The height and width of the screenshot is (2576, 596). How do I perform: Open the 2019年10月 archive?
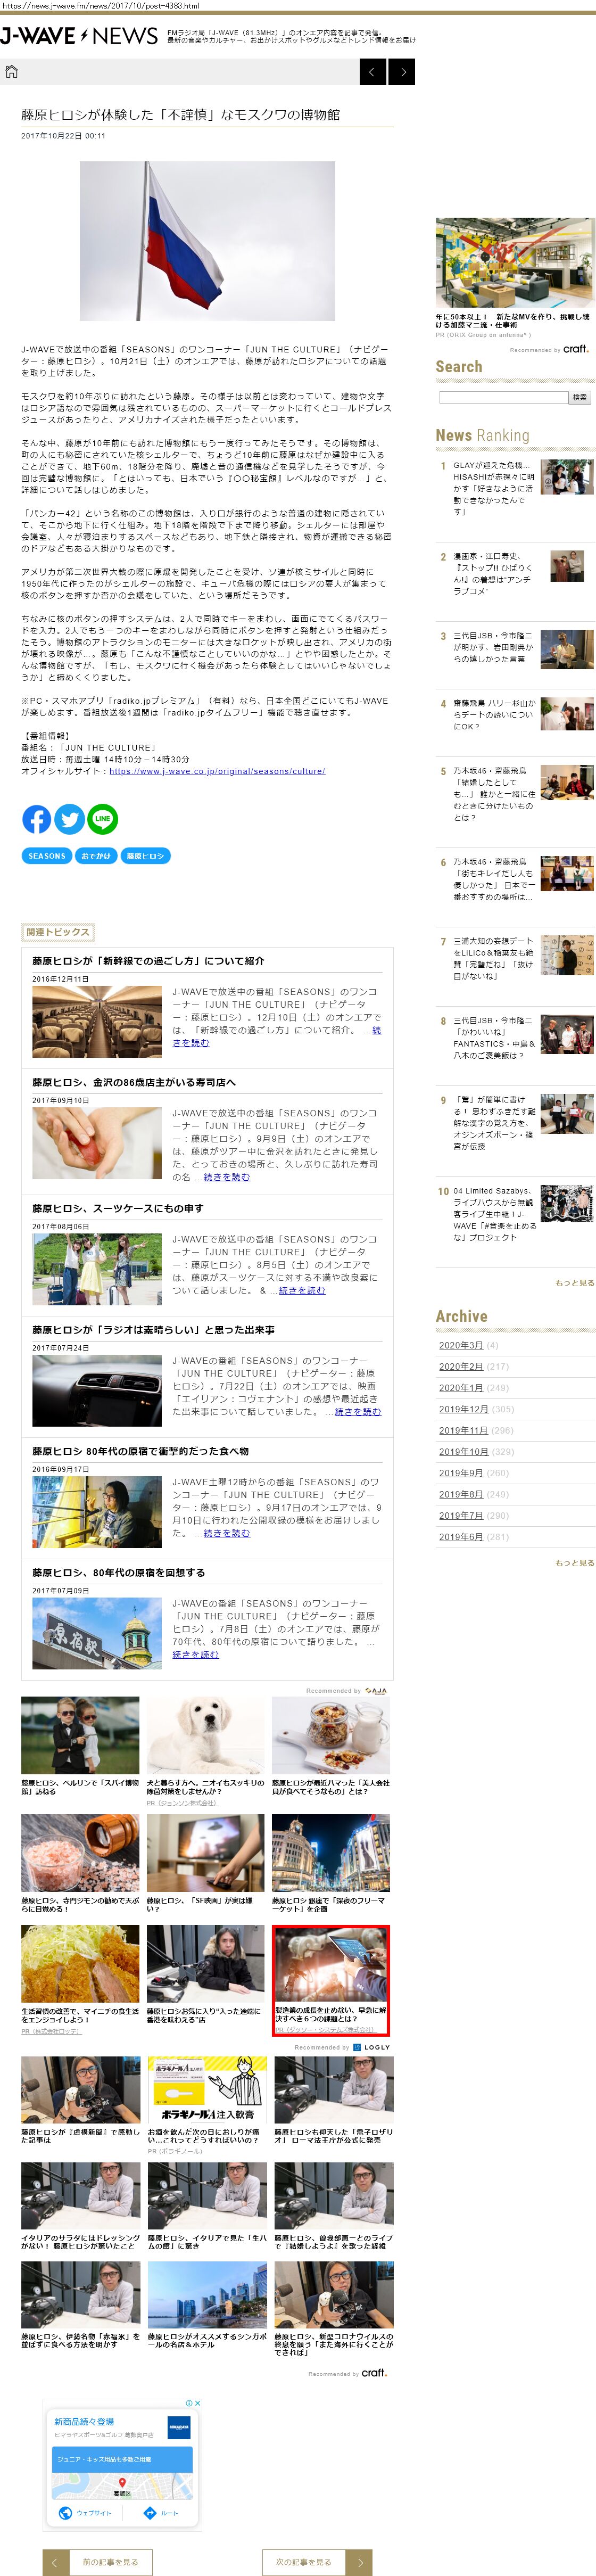pyautogui.click(x=463, y=1452)
